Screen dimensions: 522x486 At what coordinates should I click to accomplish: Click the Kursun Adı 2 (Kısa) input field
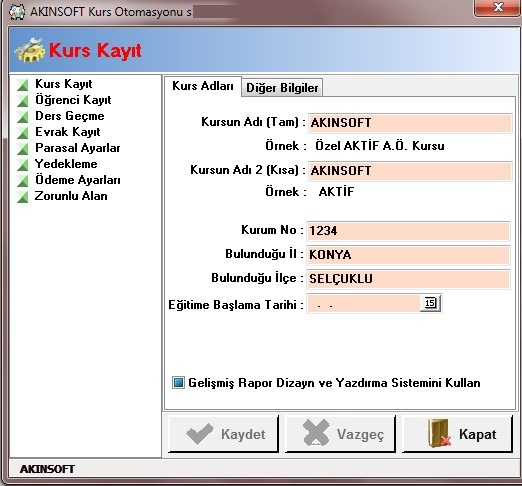point(410,171)
